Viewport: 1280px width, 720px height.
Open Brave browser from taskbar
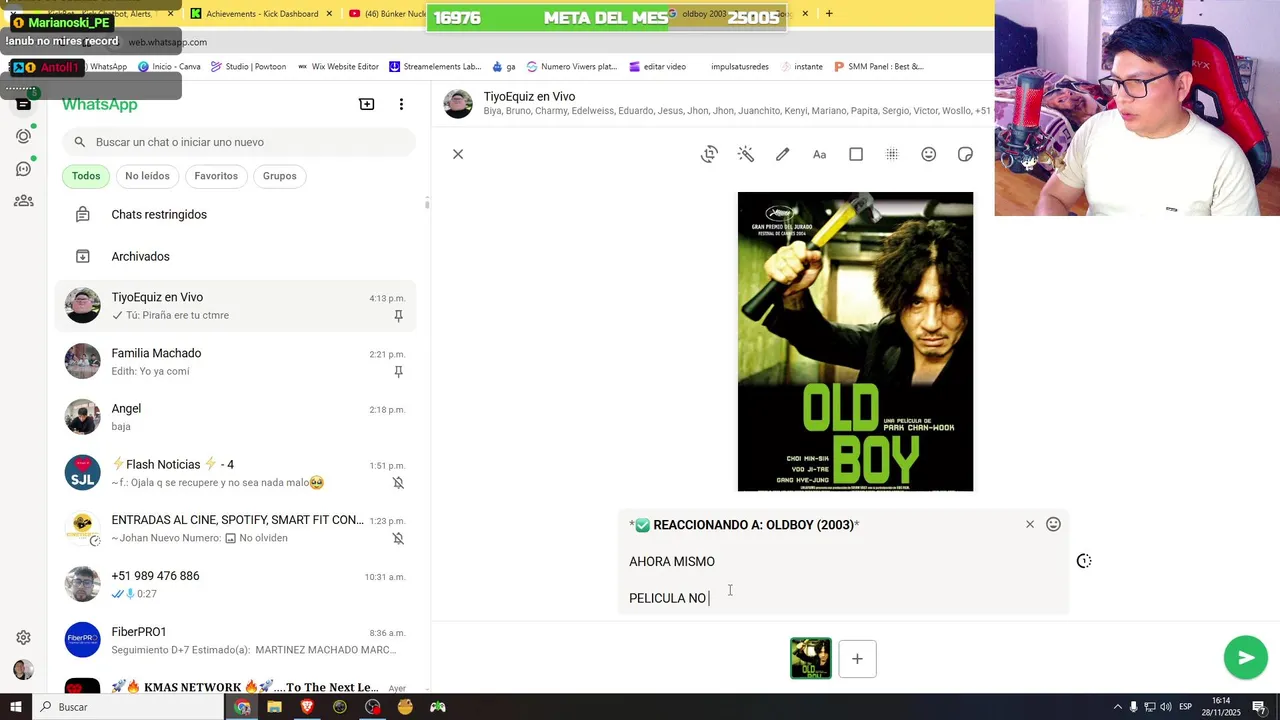click(307, 707)
